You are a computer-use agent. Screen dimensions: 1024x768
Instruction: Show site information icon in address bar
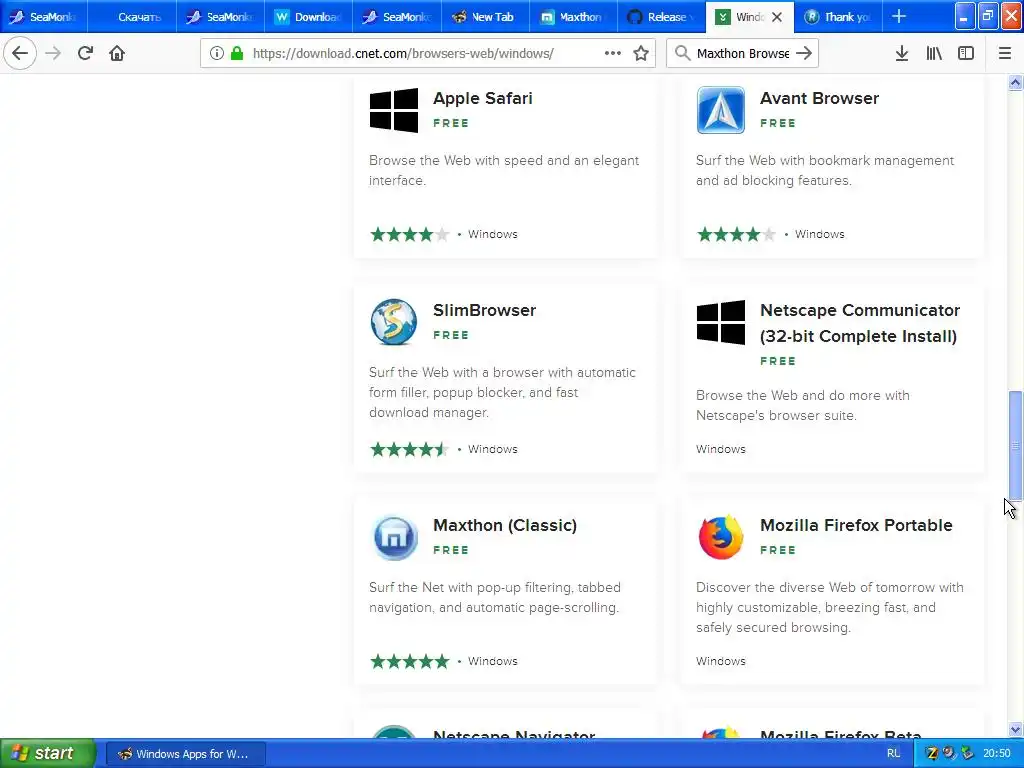[x=217, y=53]
